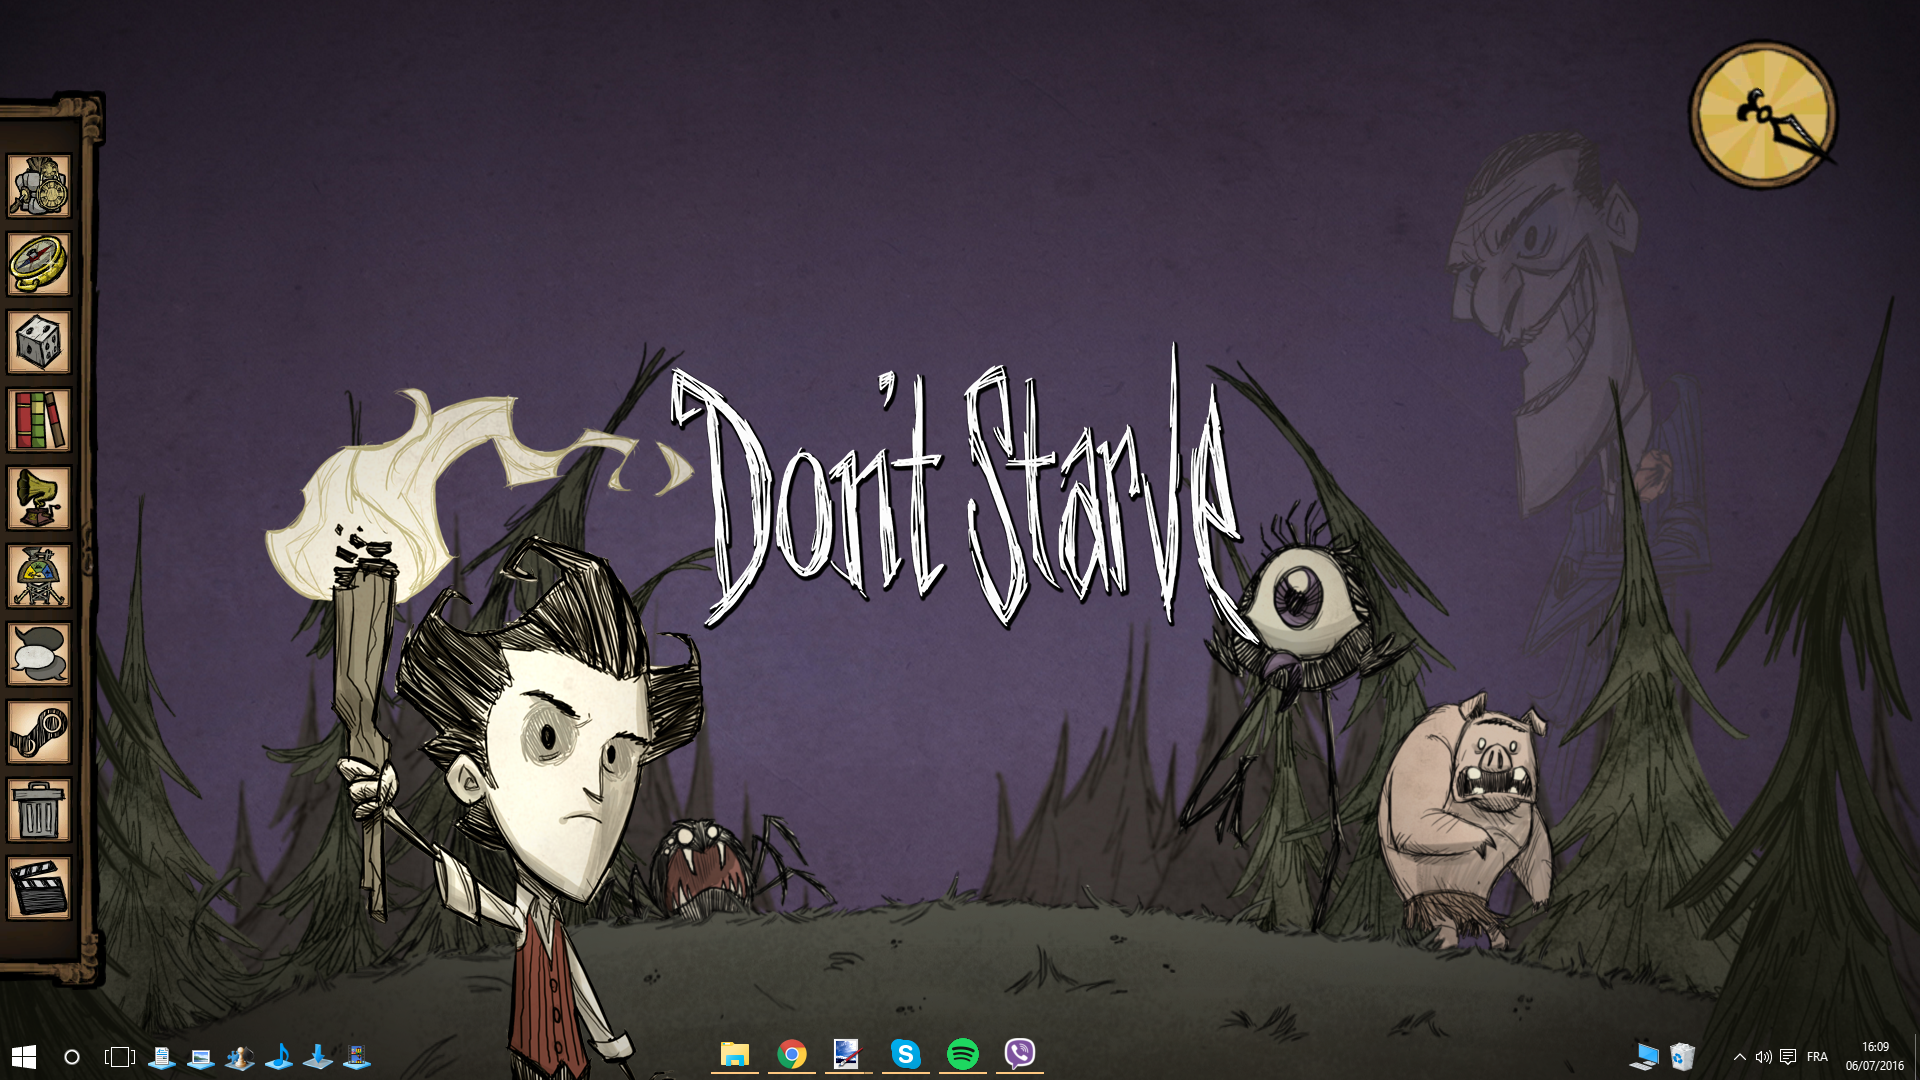This screenshot has width=1920, height=1080.
Task: Click the golden compass icon in sidebar
Action: pos(39,264)
